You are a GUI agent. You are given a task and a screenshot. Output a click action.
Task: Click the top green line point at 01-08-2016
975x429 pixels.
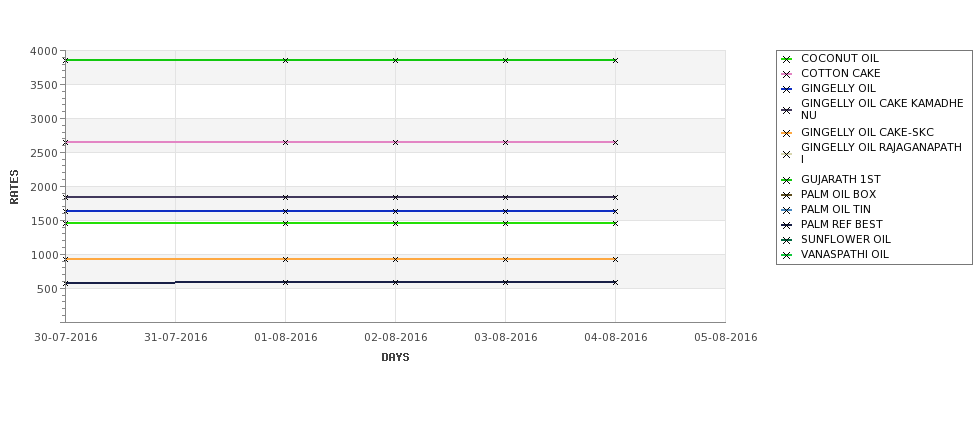click(285, 60)
